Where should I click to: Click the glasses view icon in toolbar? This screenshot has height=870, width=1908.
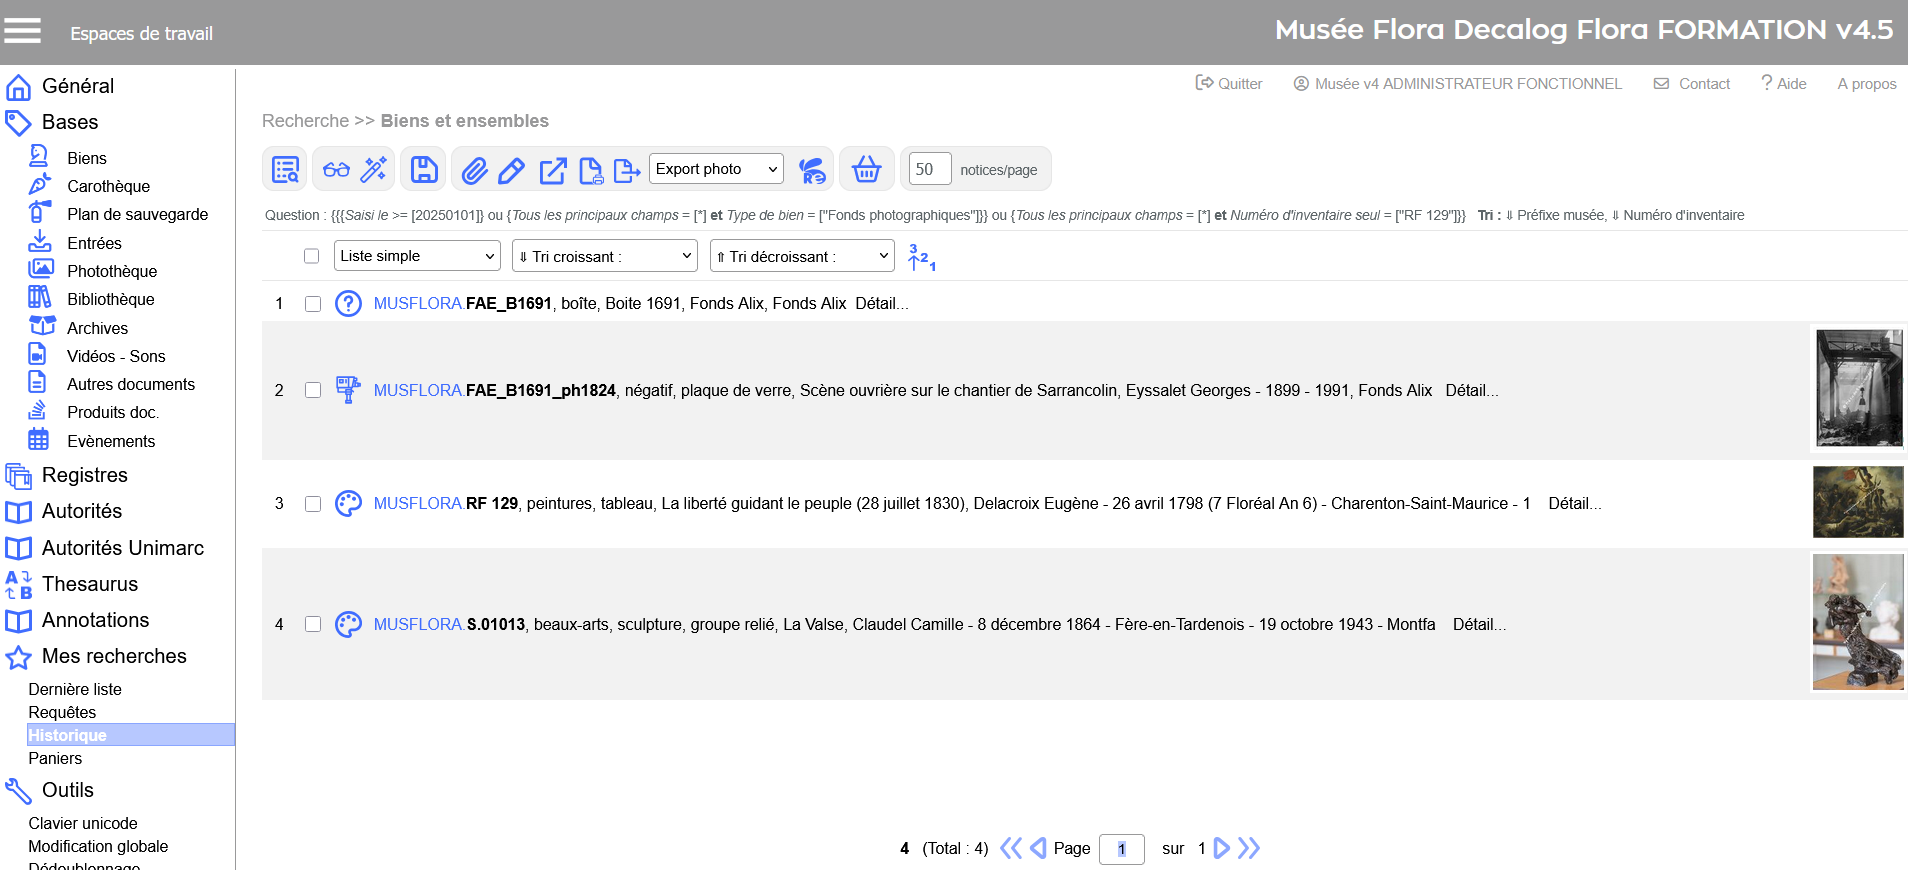pos(336,170)
